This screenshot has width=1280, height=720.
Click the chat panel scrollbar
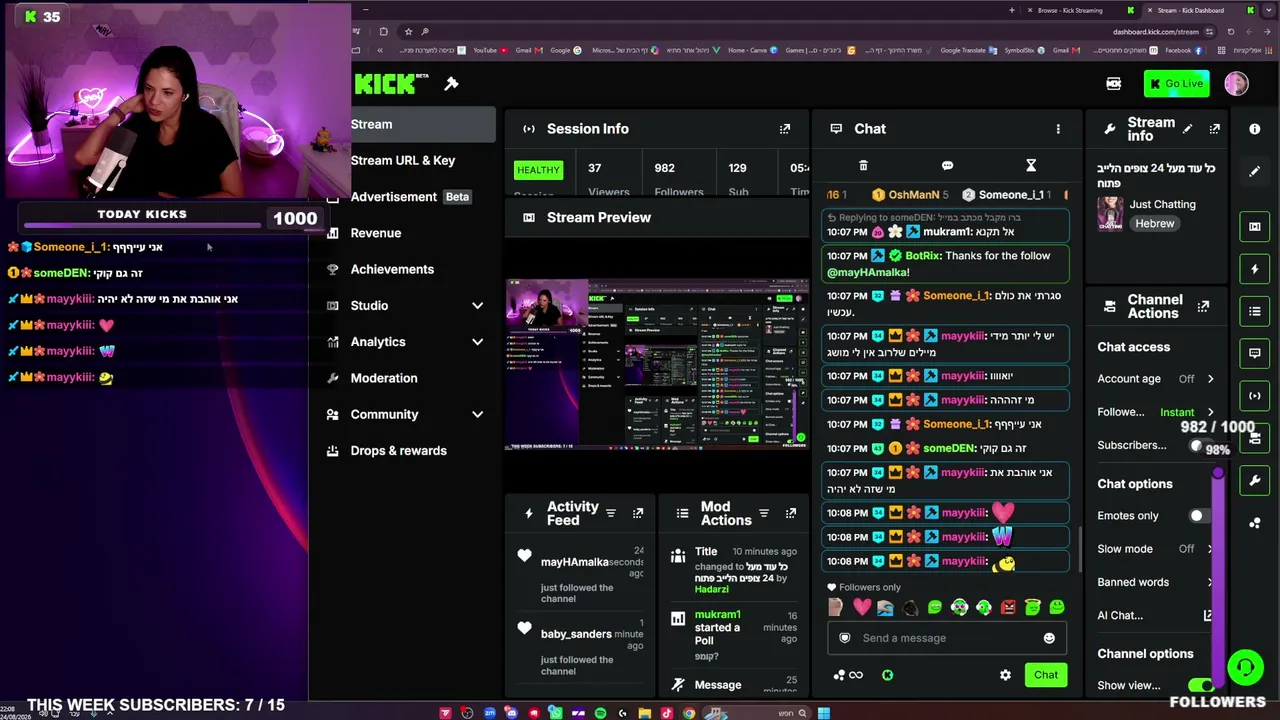pyautogui.click(x=1079, y=548)
